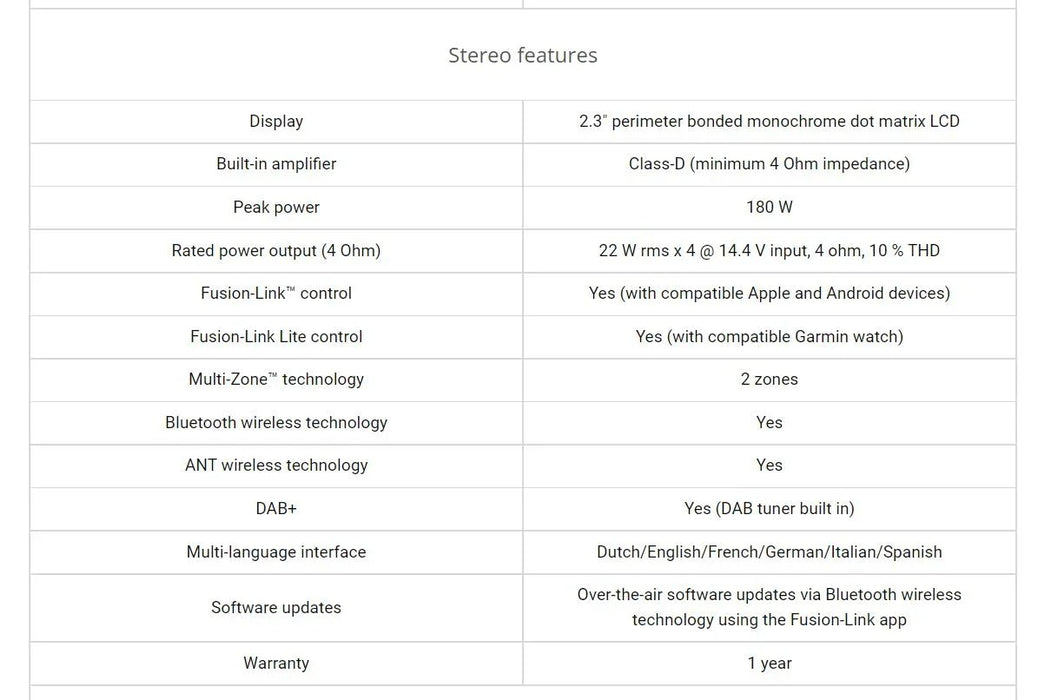The height and width of the screenshot is (700, 1045).
Task: Click the Display row label
Action: coord(276,121)
